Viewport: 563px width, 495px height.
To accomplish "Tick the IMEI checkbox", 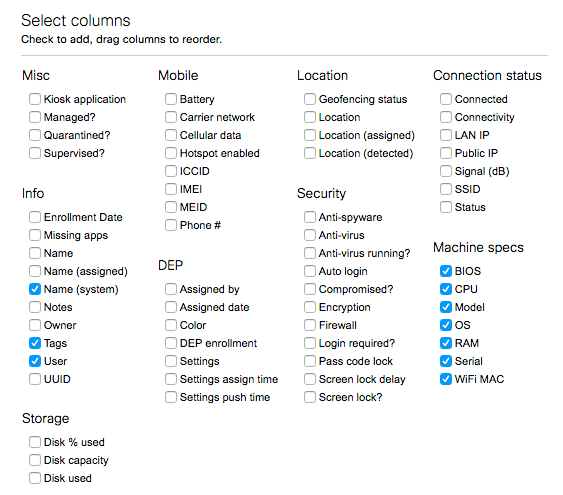I will pos(171,189).
